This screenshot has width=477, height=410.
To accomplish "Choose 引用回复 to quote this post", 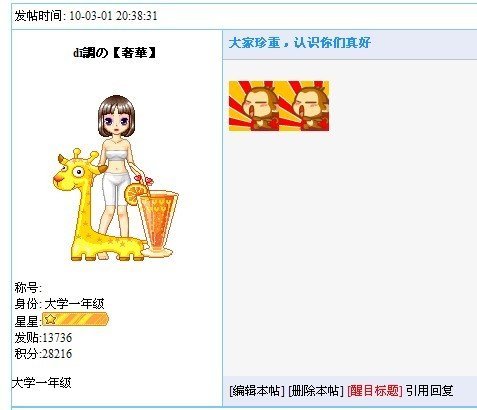I will (429, 390).
